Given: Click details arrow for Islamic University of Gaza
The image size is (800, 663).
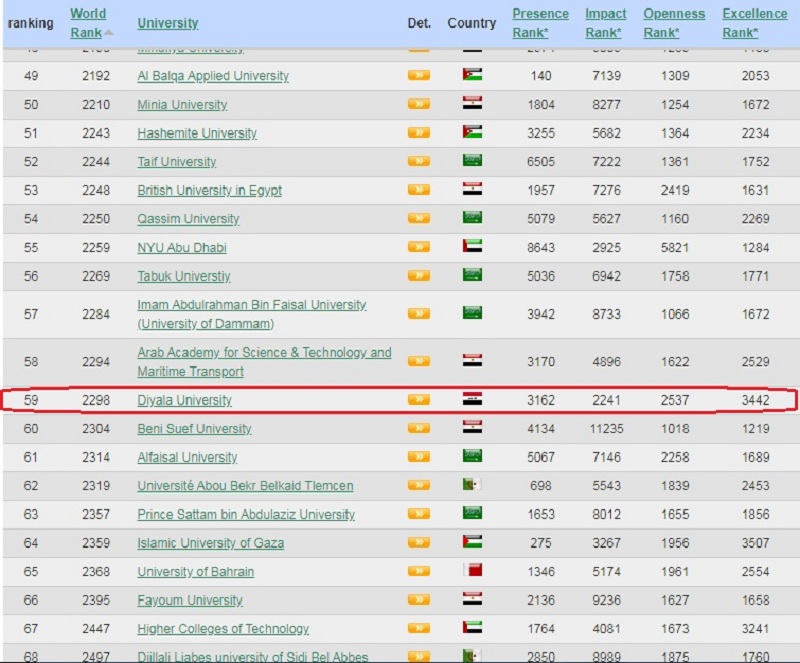Looking at the screenshot, I should click(419, 542).
